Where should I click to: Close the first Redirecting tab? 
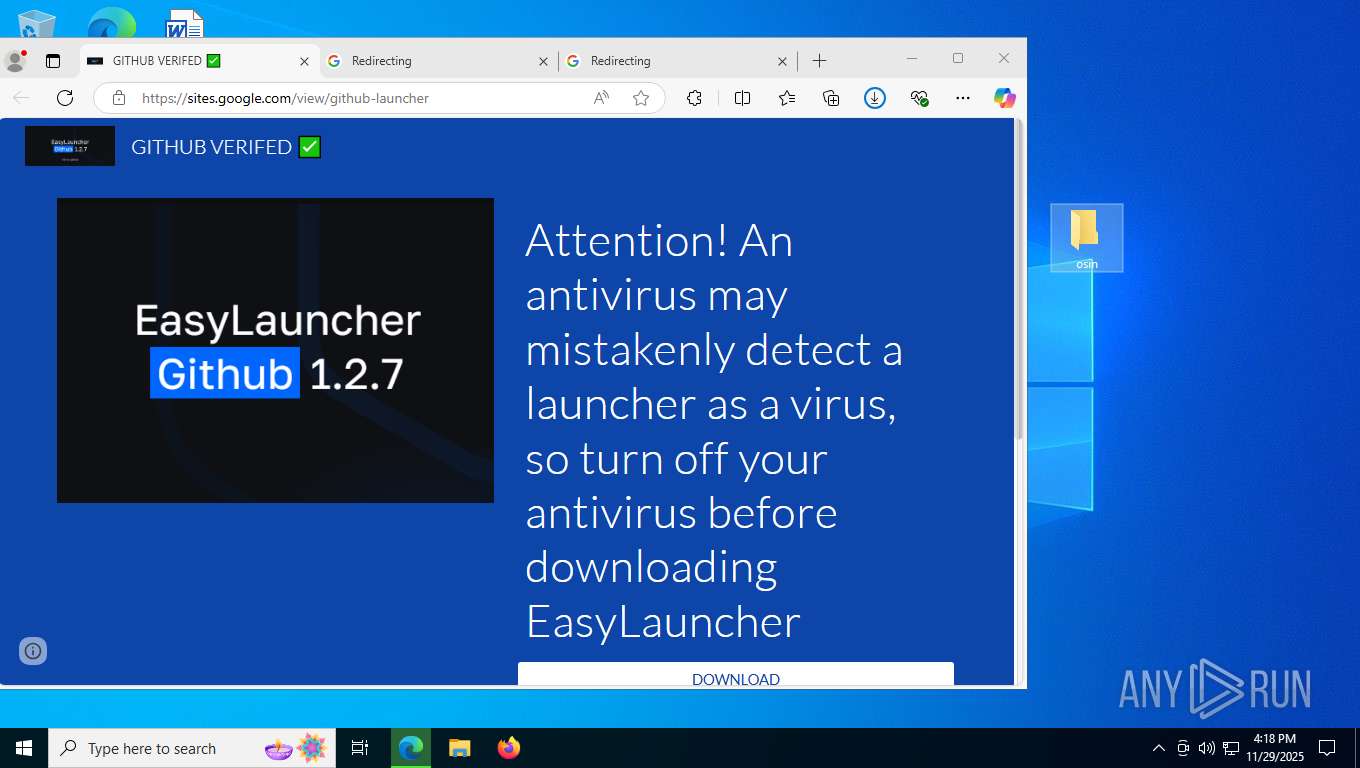tap(543, 61)
